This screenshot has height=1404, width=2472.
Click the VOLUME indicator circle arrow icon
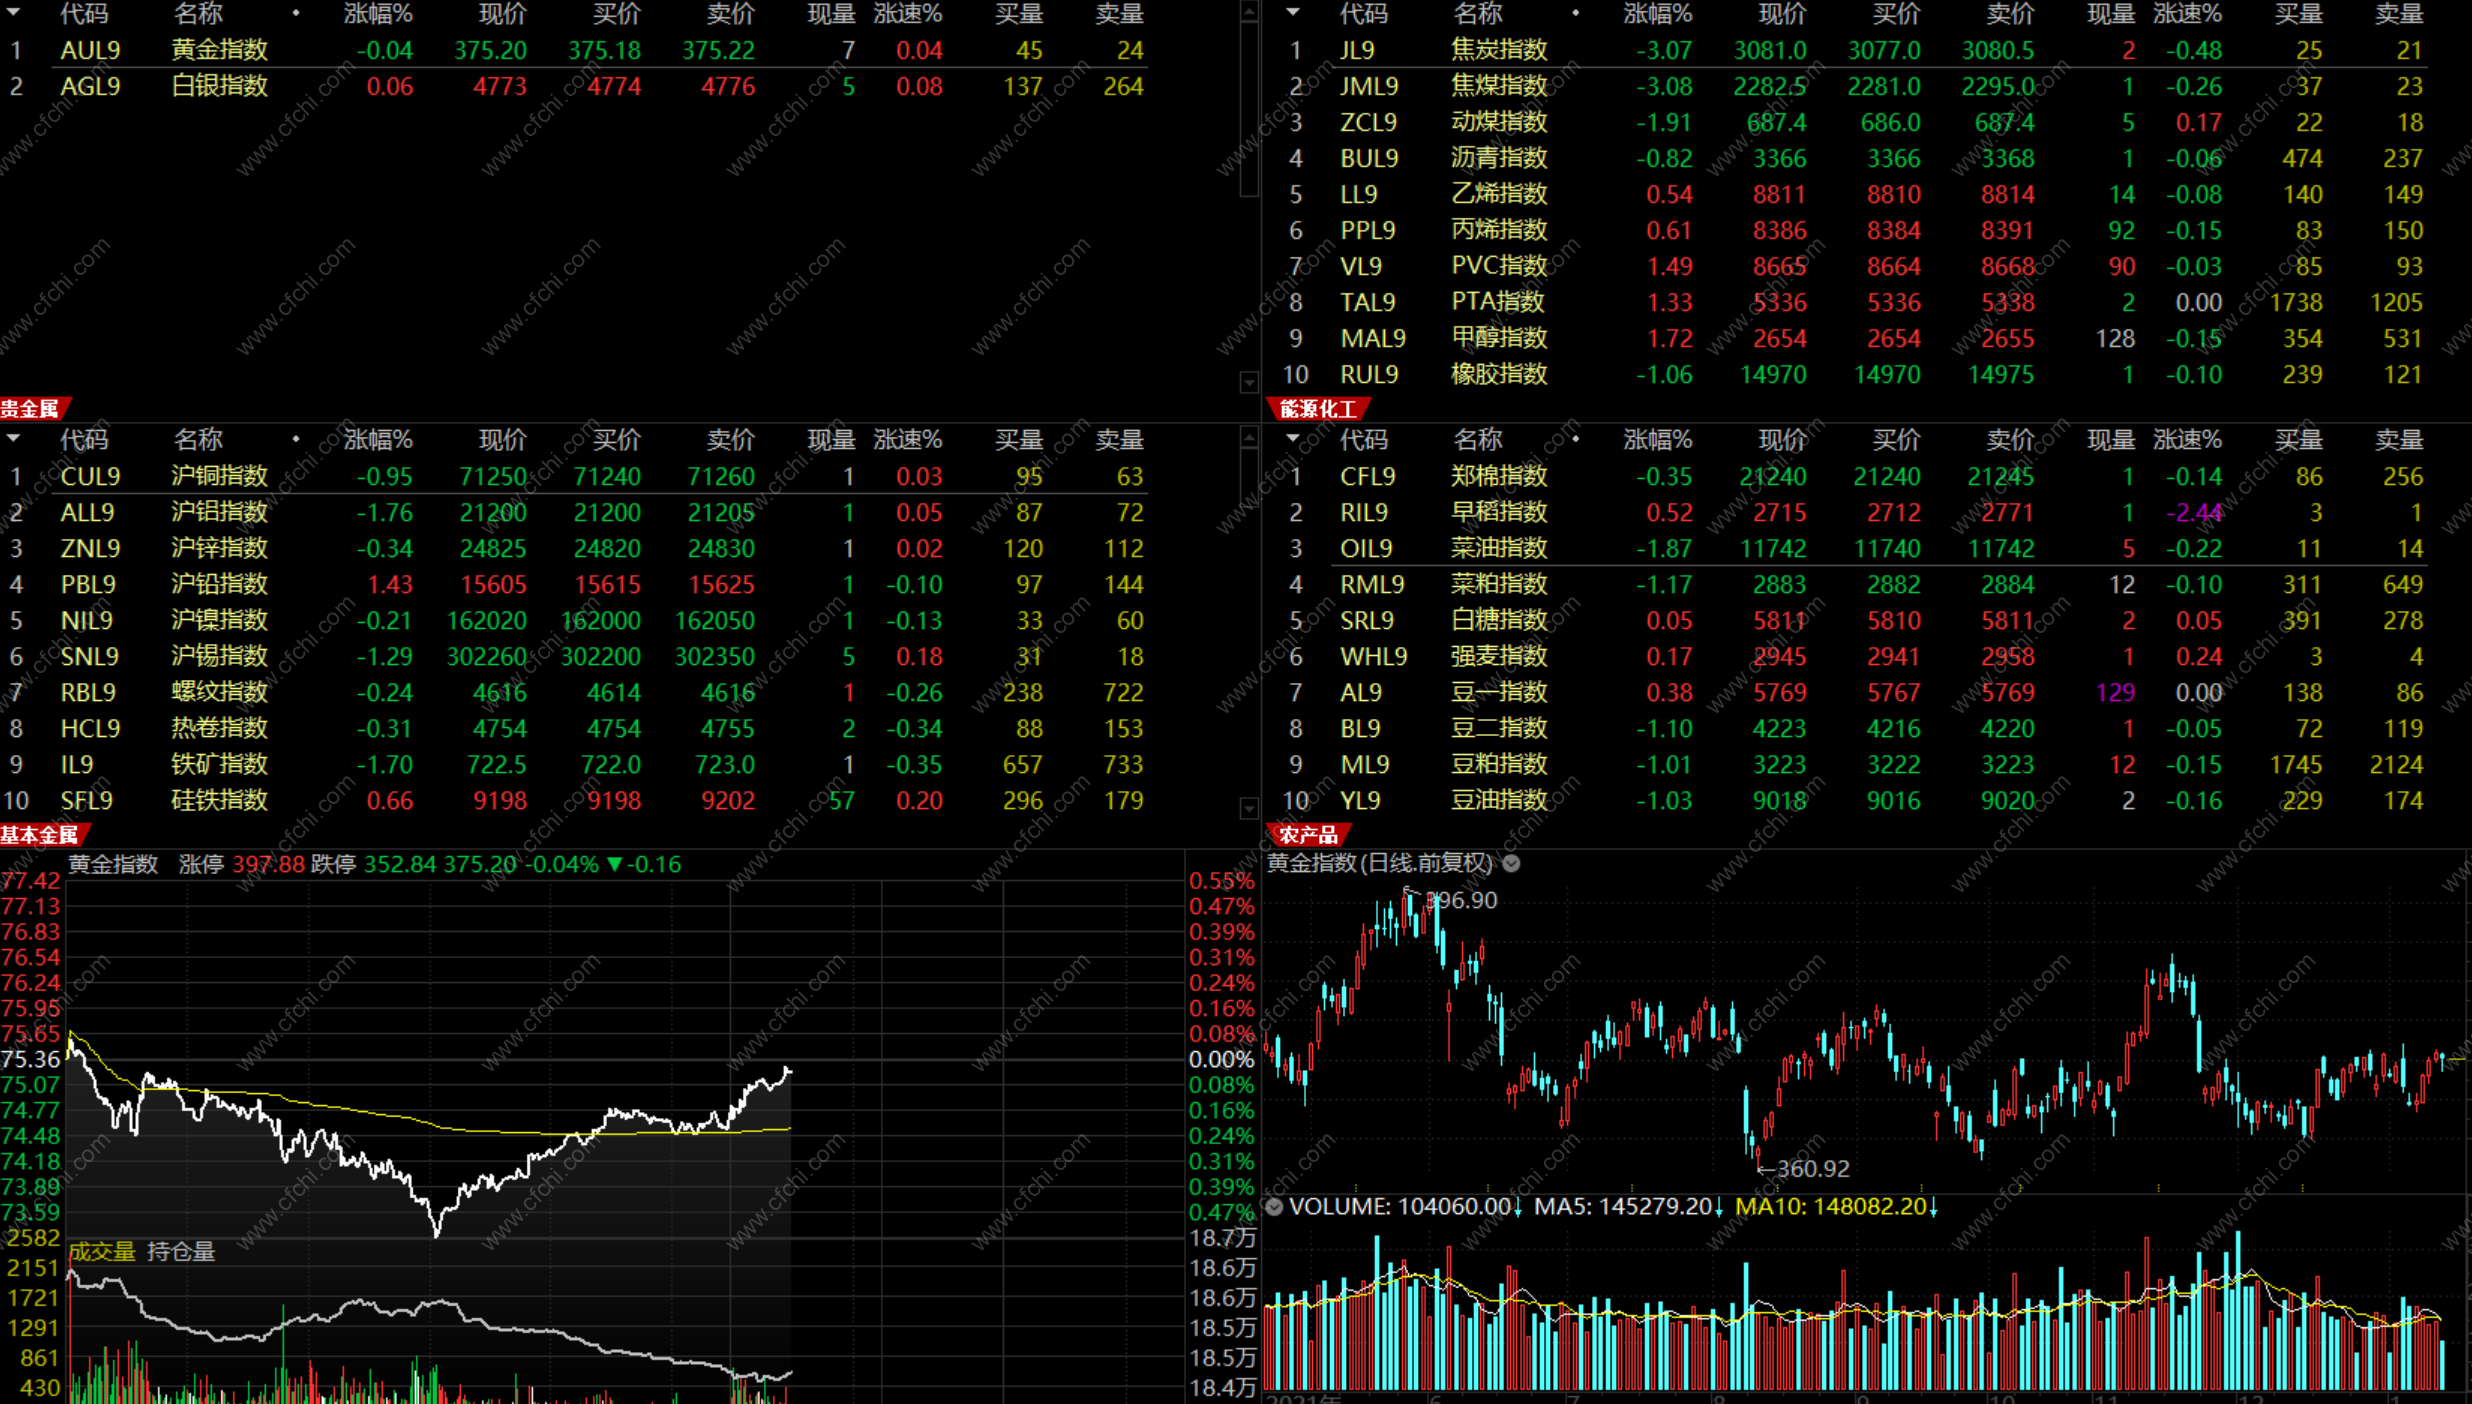[x=1274, y=1207]
